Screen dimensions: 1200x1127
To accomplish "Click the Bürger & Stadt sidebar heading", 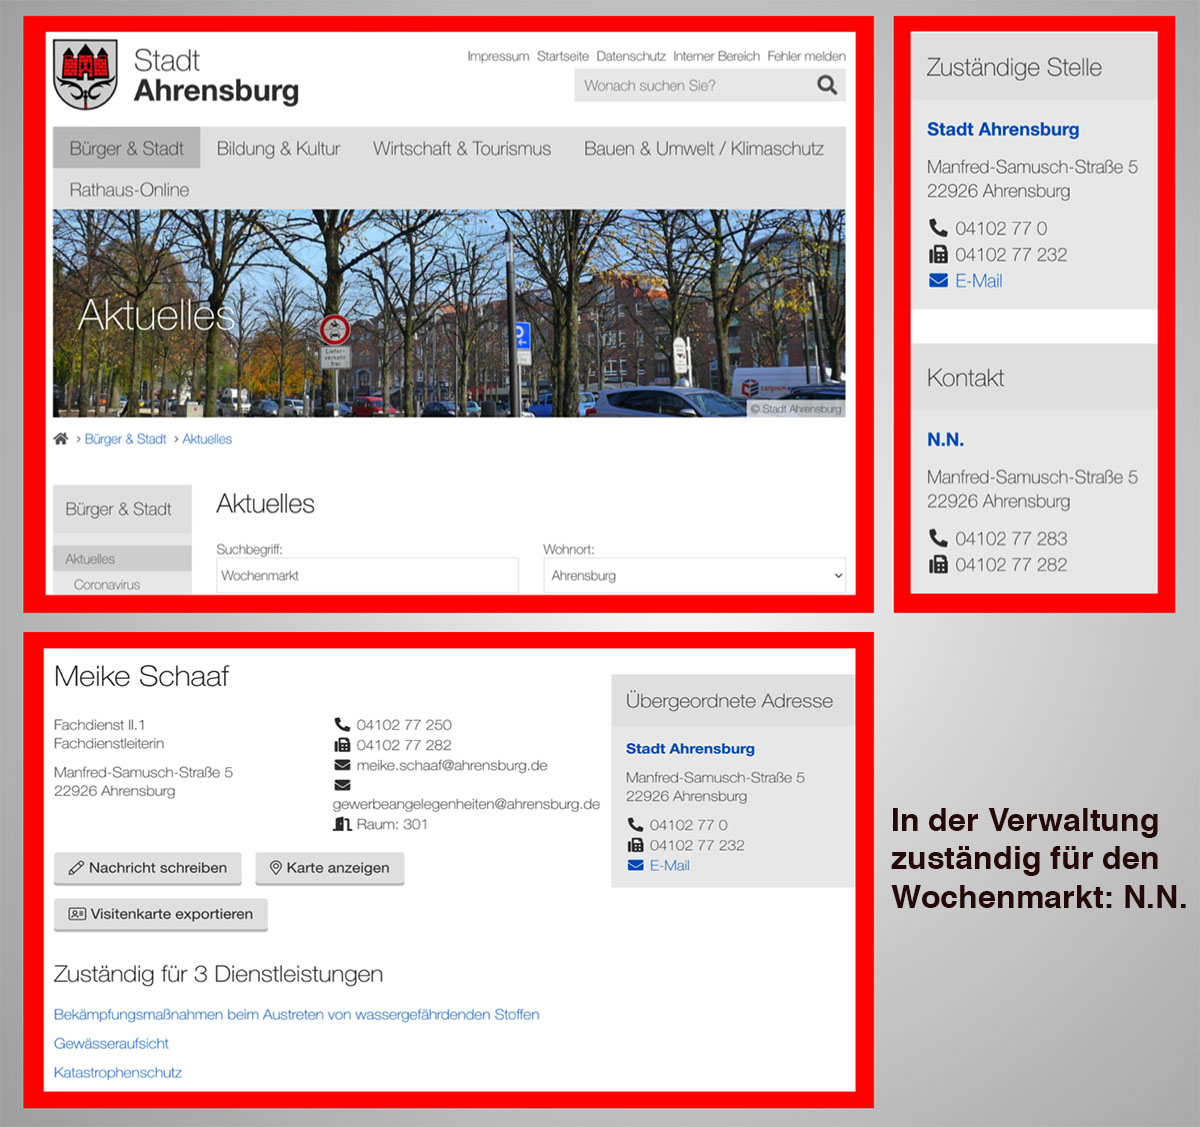I will tap(122, 509).
